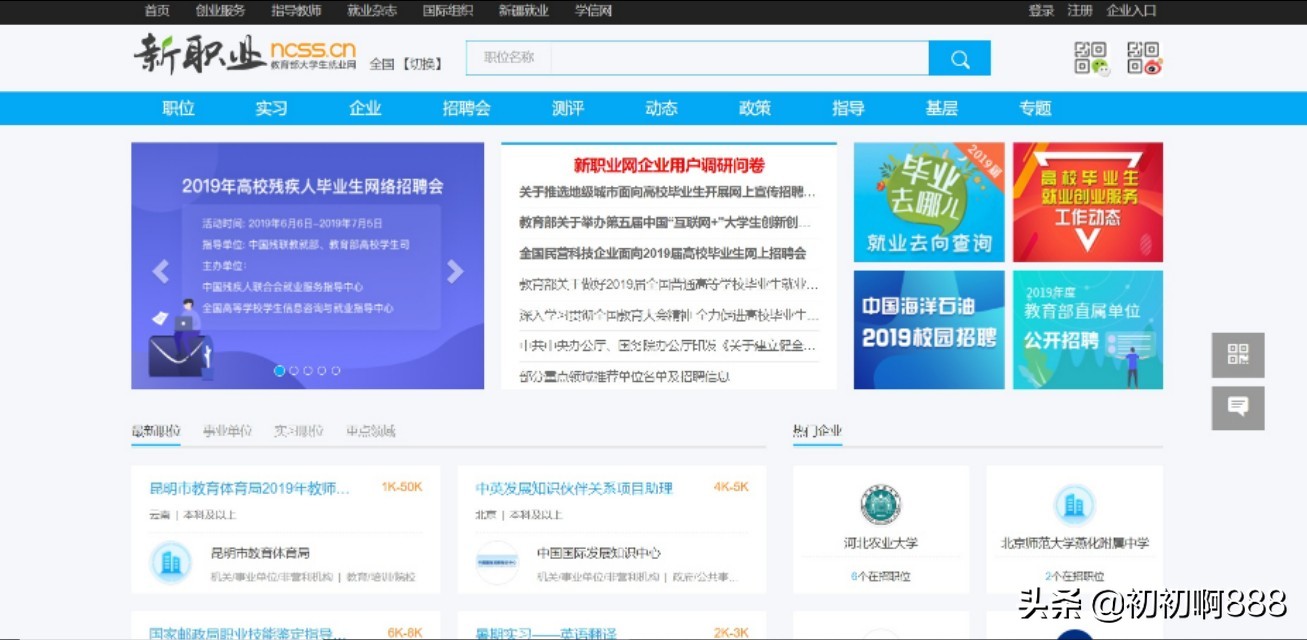Select the first carousel progress dot
The width and height of the screenshot is (1307, 640).
tap(280, 370)
